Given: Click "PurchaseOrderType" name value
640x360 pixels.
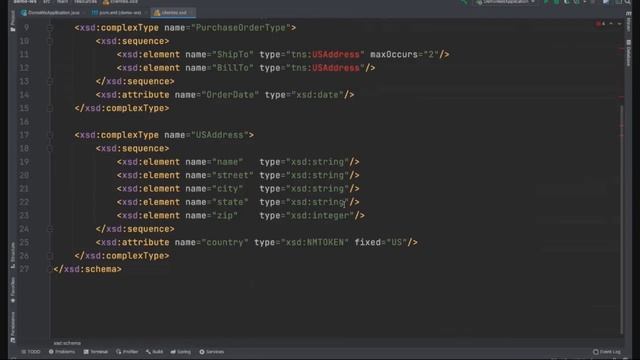Looking at the screenshot, I should coord(243,28).
